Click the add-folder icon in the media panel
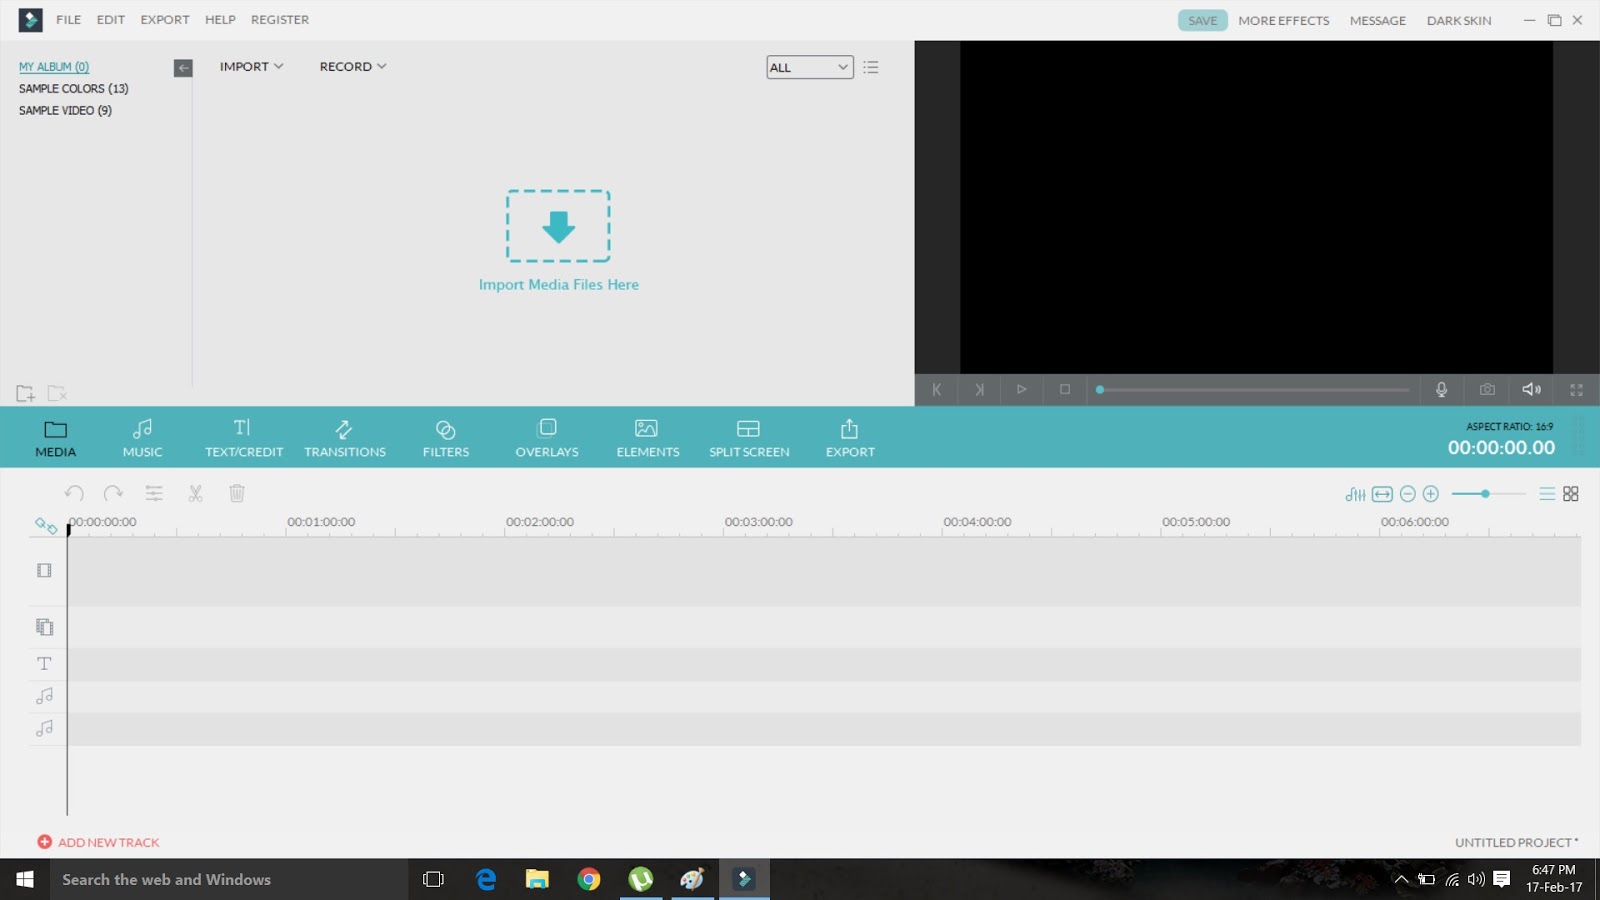The height and width of the screenshot is (900, 1600). tap(24, 392)
